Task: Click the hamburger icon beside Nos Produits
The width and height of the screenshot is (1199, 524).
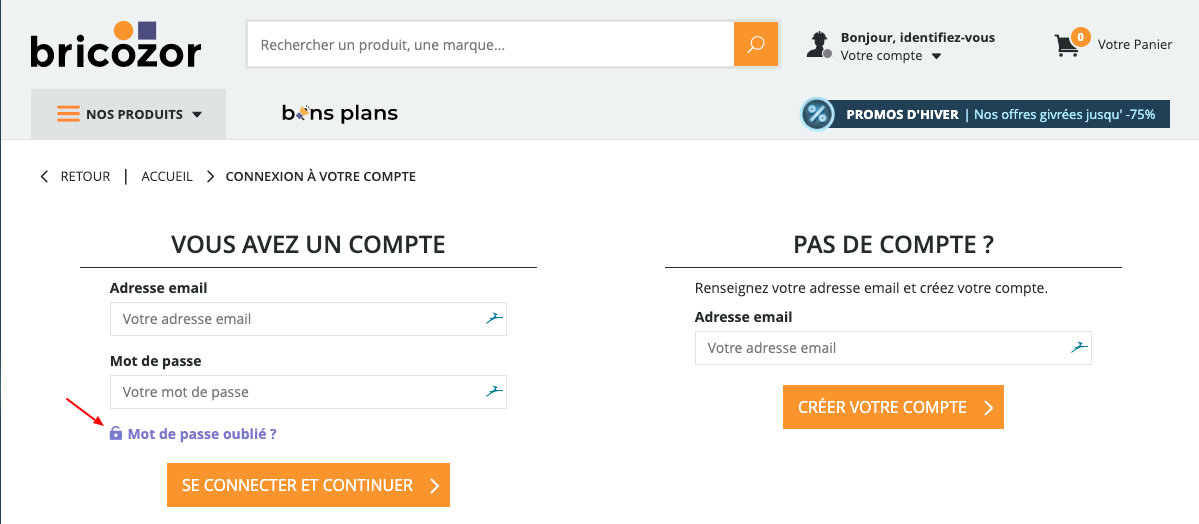Action: click(68, 115)
